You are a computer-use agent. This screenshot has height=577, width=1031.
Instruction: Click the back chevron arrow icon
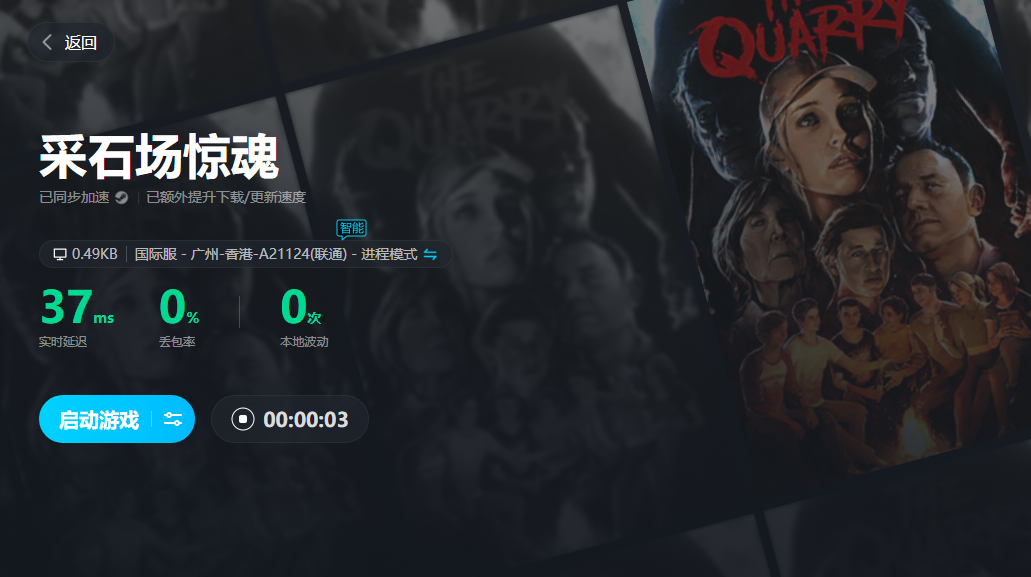47,43
